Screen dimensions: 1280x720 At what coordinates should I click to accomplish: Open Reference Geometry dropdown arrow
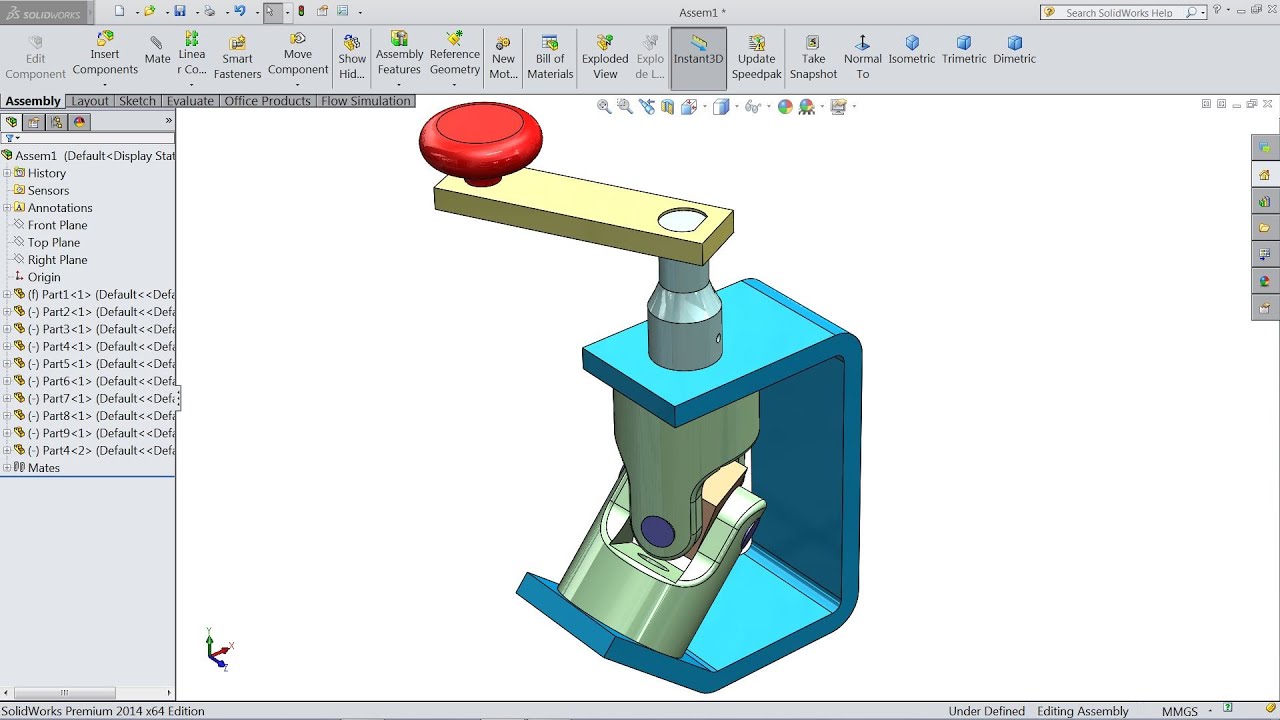point(455,85)
